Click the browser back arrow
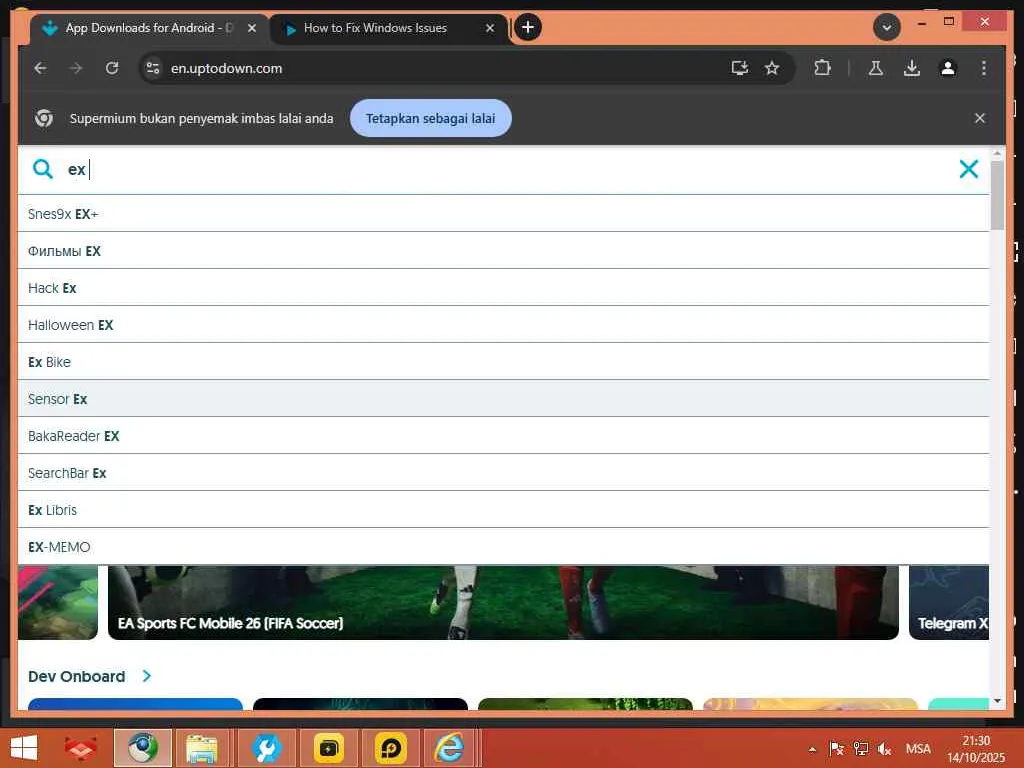The width and height of the screenshot is (1024, 768). 40,68
